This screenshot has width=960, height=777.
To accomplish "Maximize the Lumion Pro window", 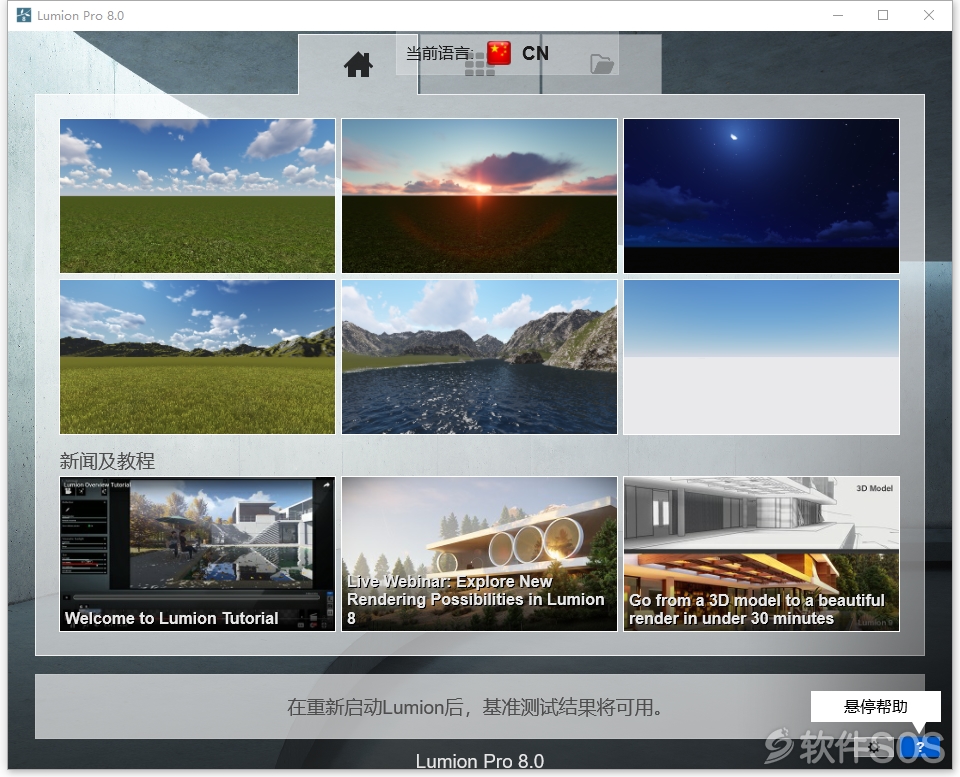I will (883, 15).
